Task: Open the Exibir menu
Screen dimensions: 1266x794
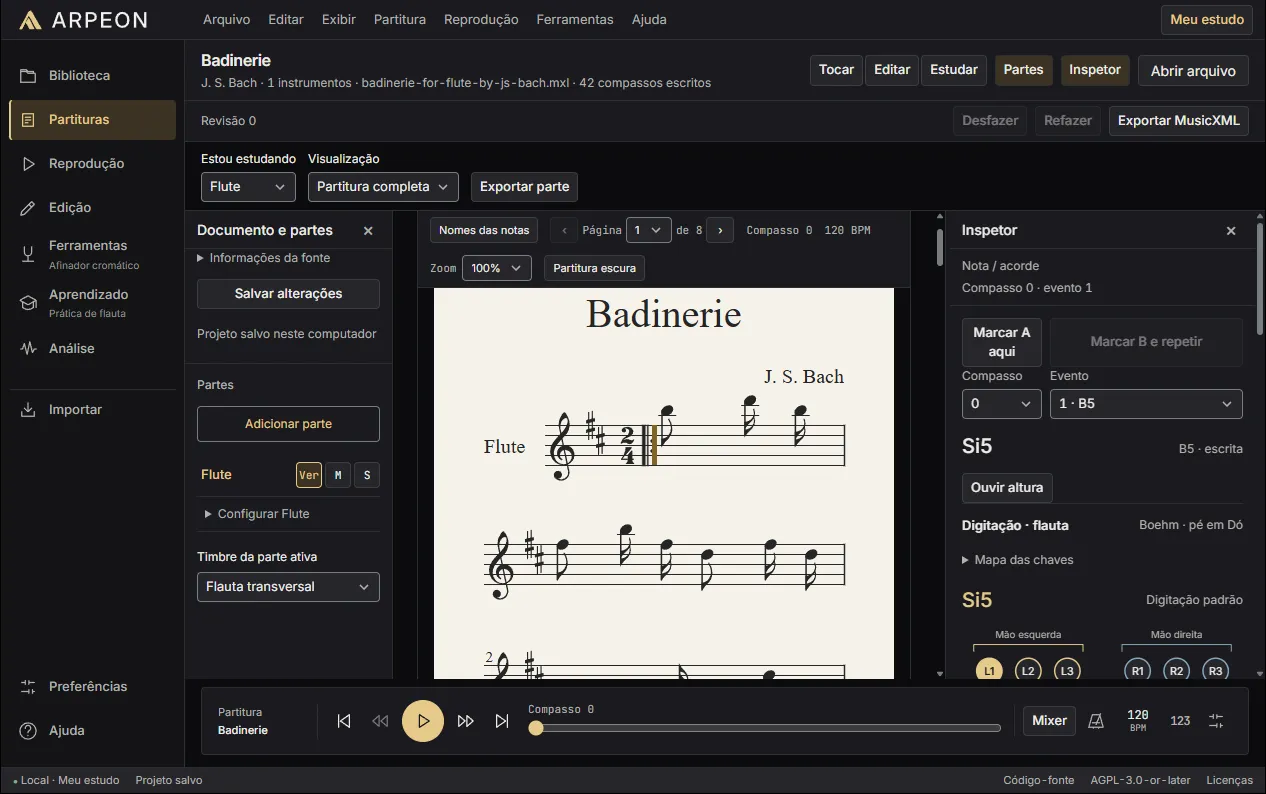Action: tap(339, 20)
